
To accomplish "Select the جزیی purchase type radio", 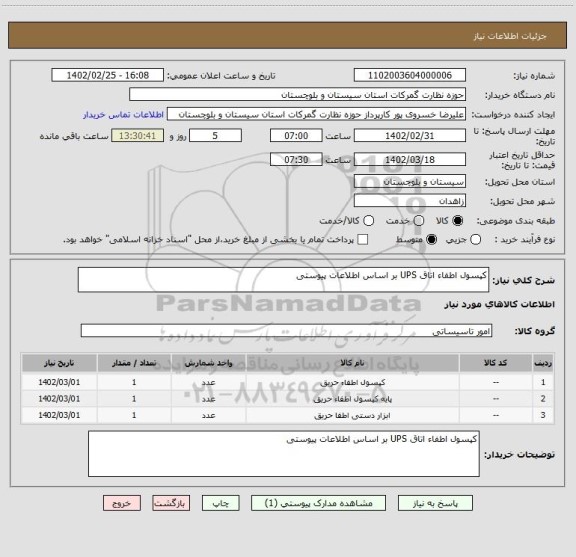I will pyautogui.click(x=475, y=240).
